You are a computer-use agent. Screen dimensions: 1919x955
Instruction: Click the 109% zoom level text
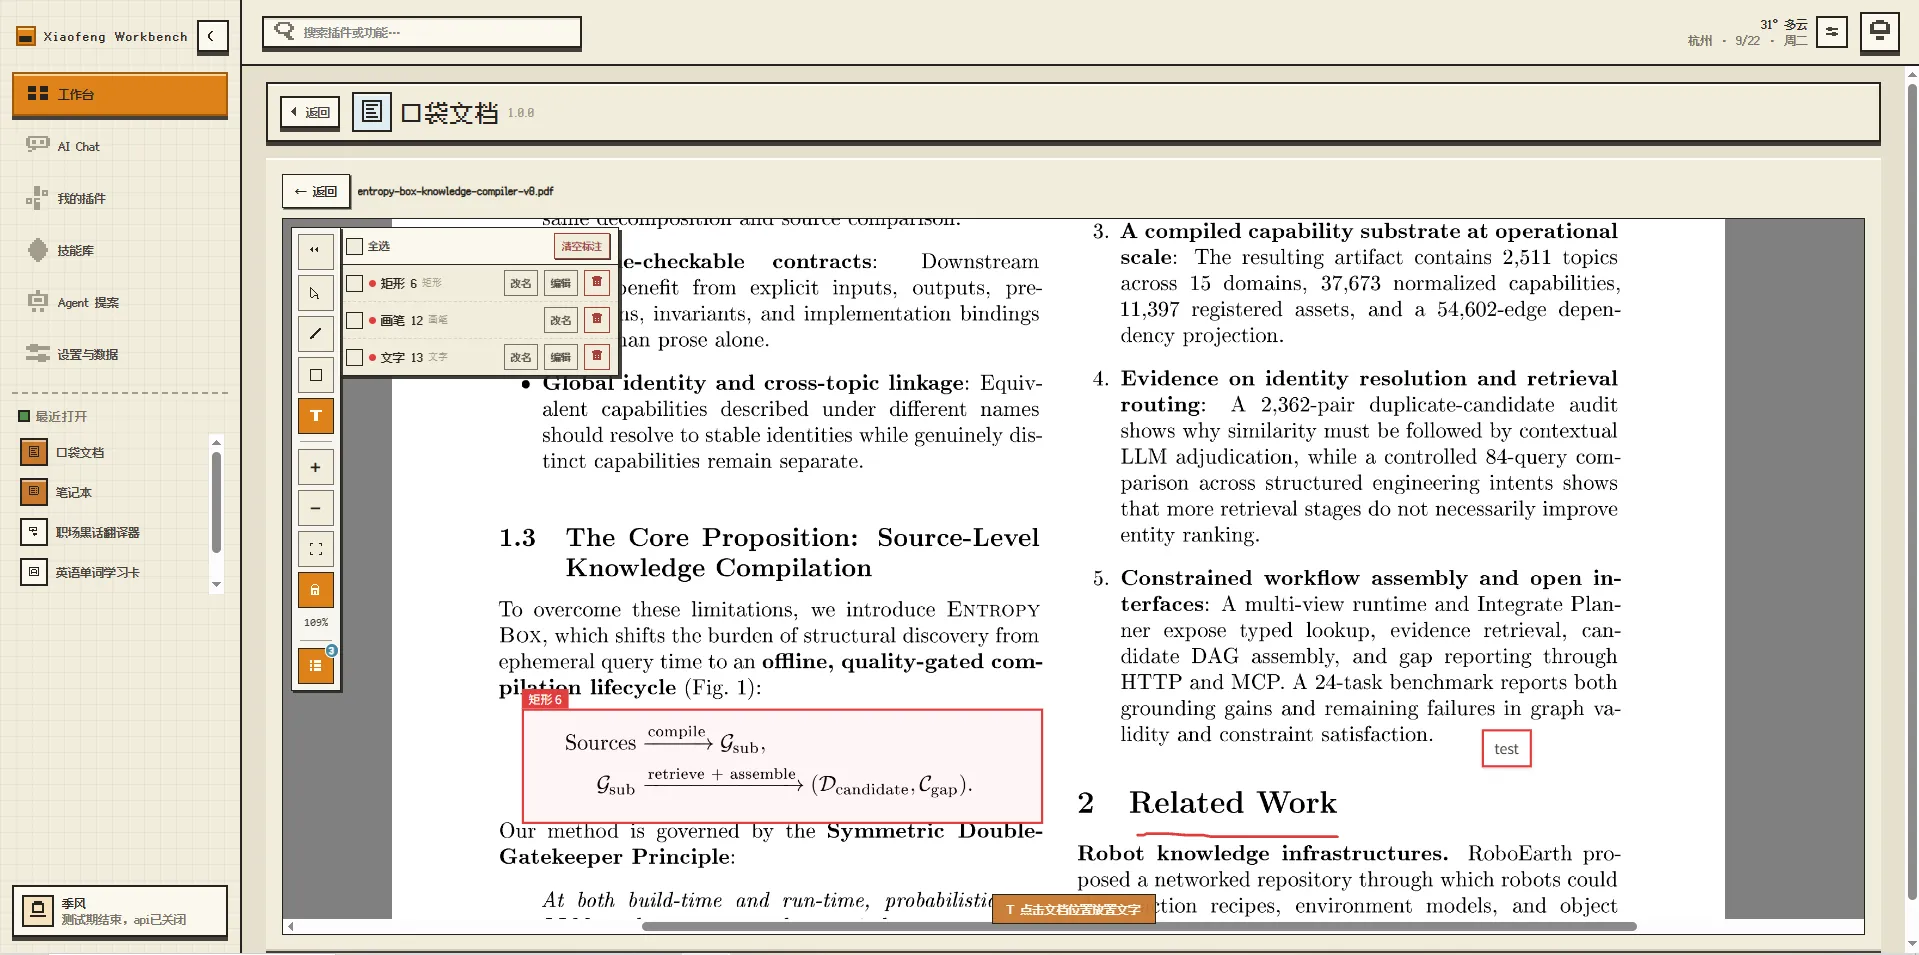click(x=316, y=623)
